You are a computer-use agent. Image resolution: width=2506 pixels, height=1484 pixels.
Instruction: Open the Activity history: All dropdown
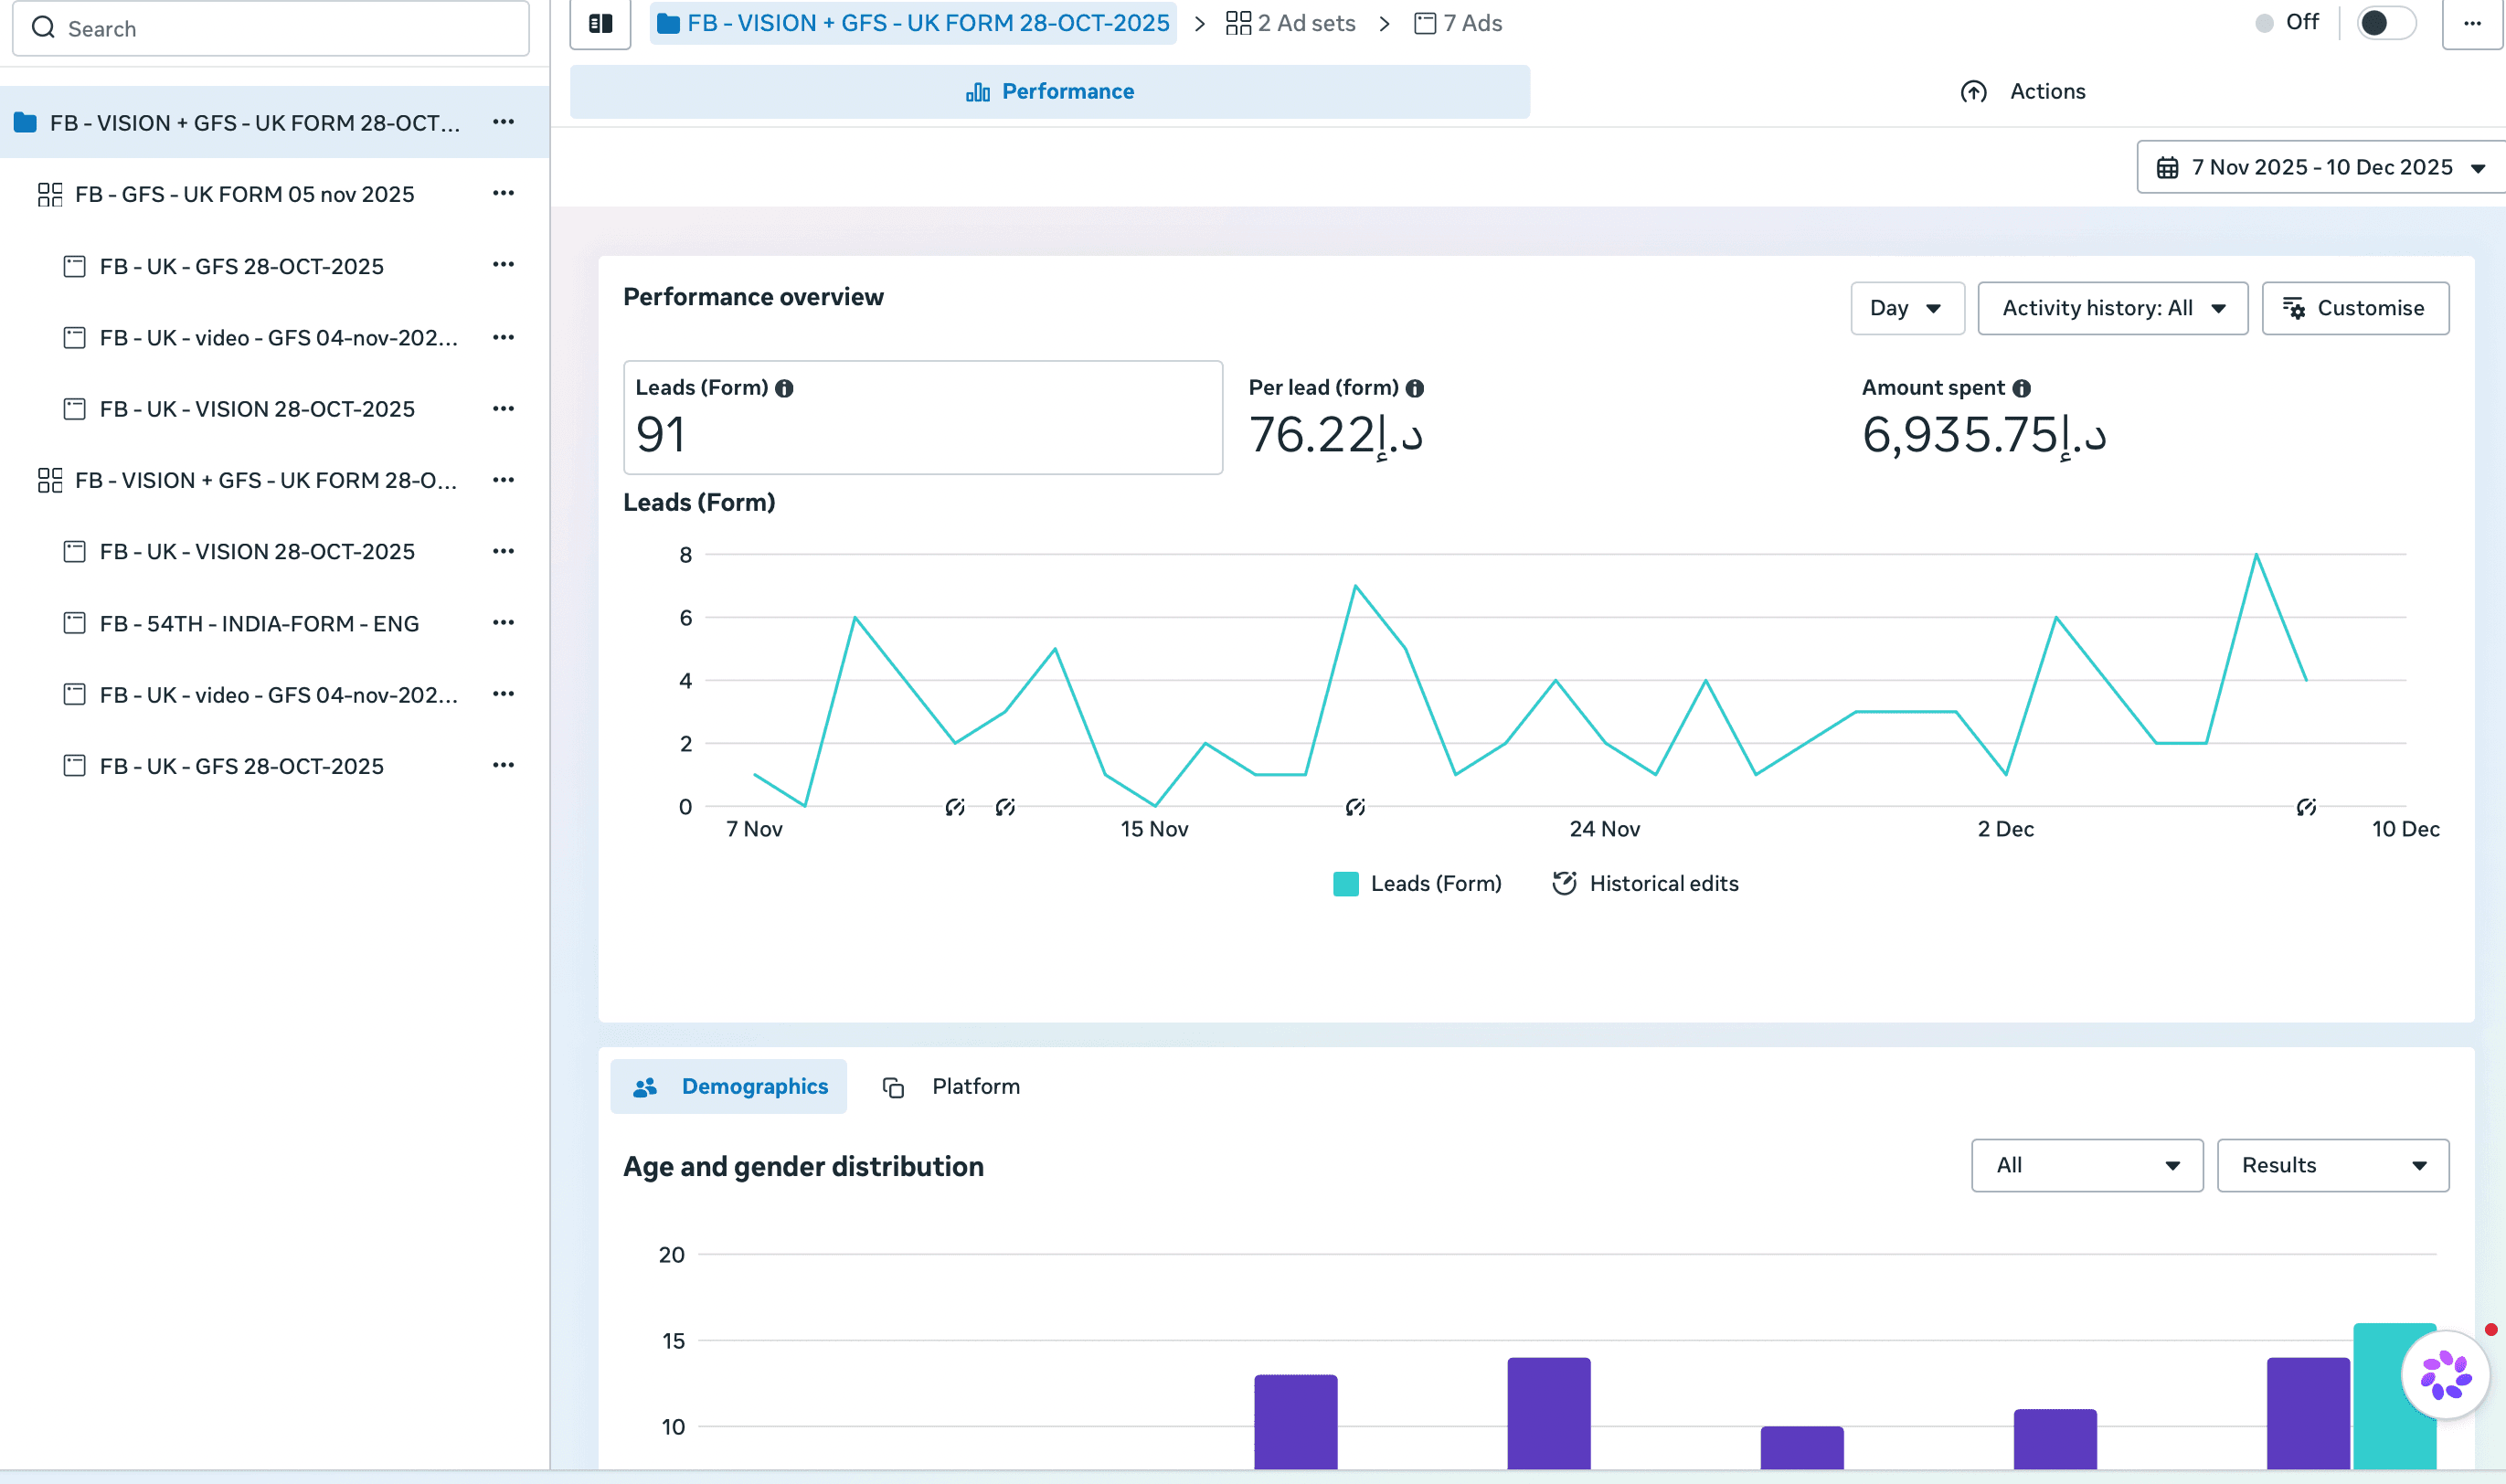[2112, 308]
